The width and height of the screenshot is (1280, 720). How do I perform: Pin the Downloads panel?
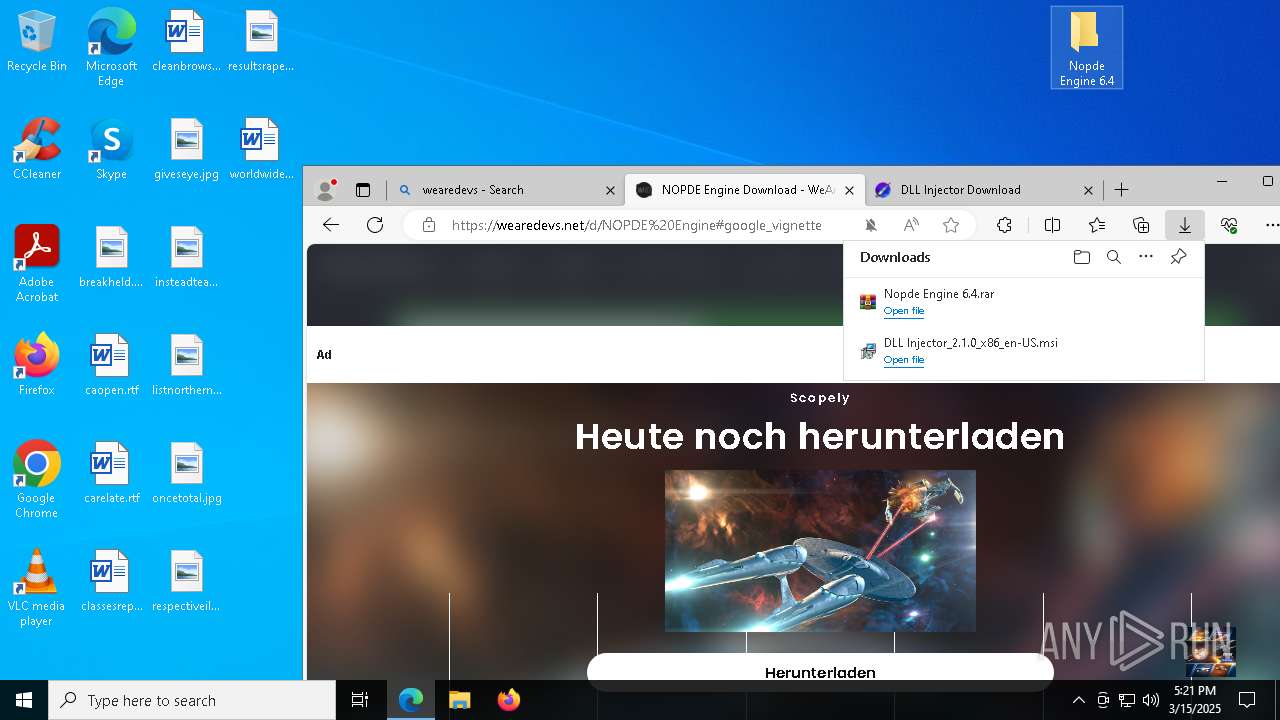click(1178, 257)
